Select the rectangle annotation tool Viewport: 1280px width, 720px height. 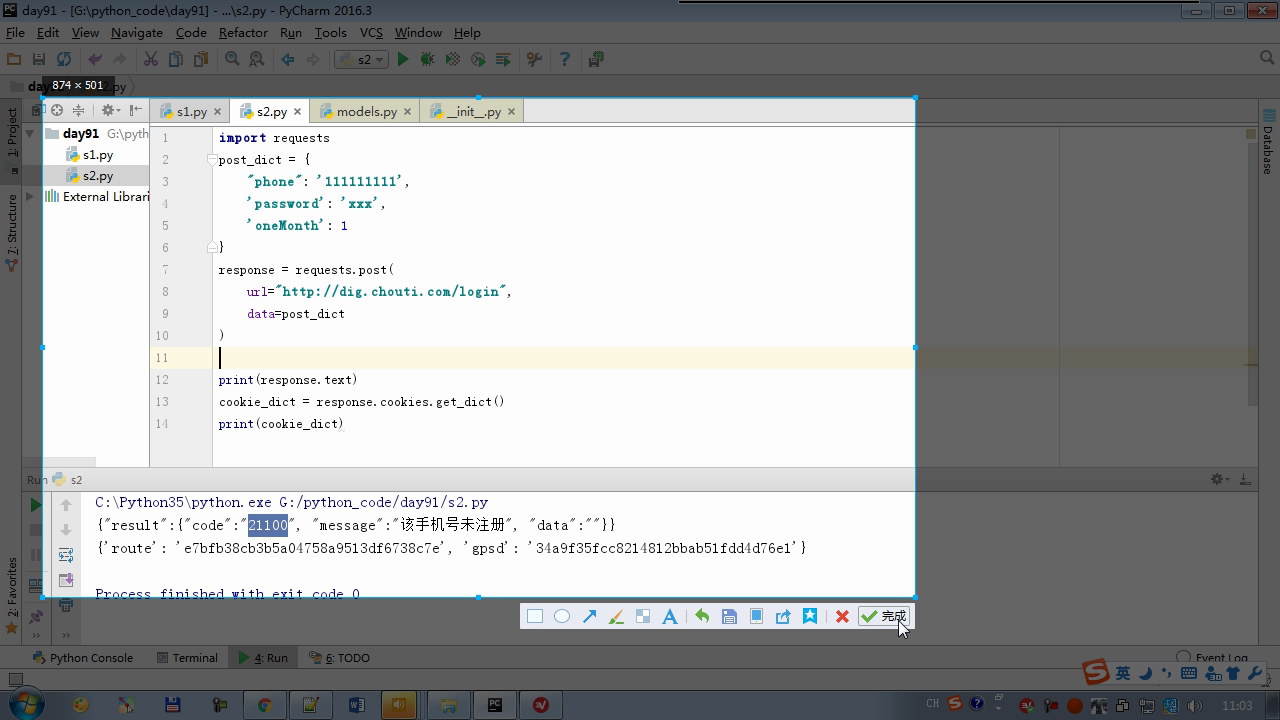[535, 616]
